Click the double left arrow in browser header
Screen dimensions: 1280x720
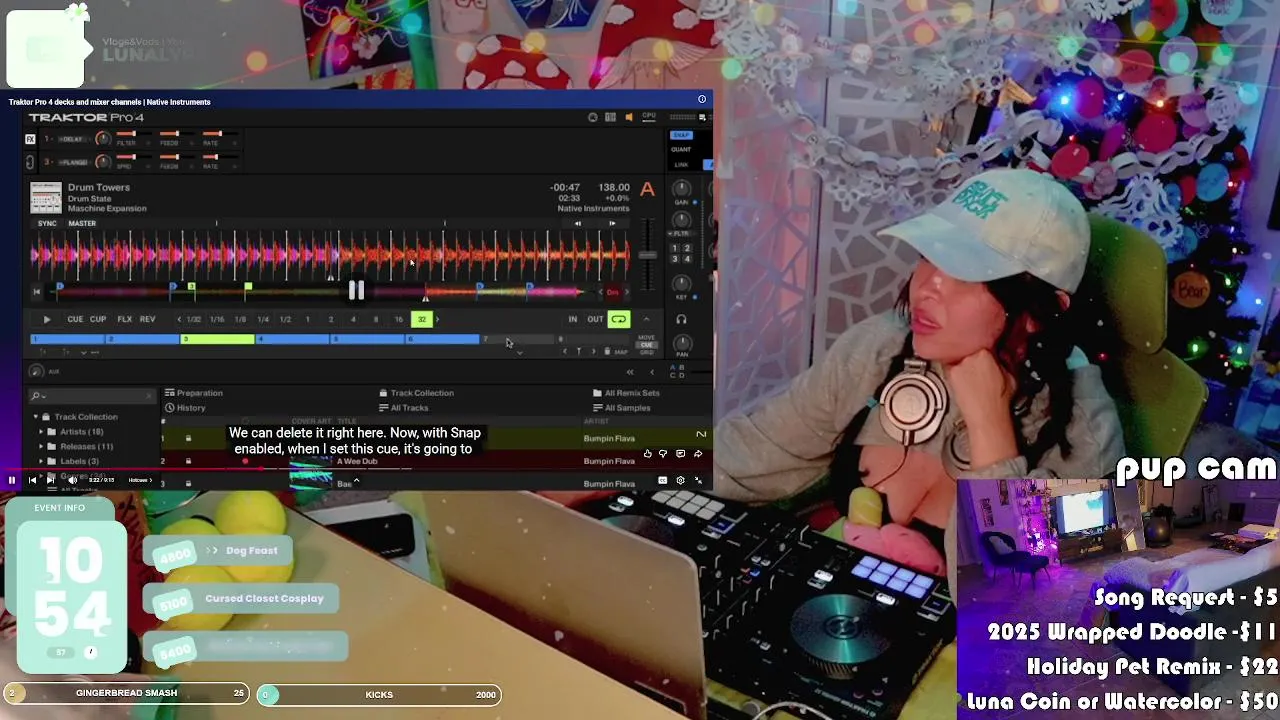point(630,372)
